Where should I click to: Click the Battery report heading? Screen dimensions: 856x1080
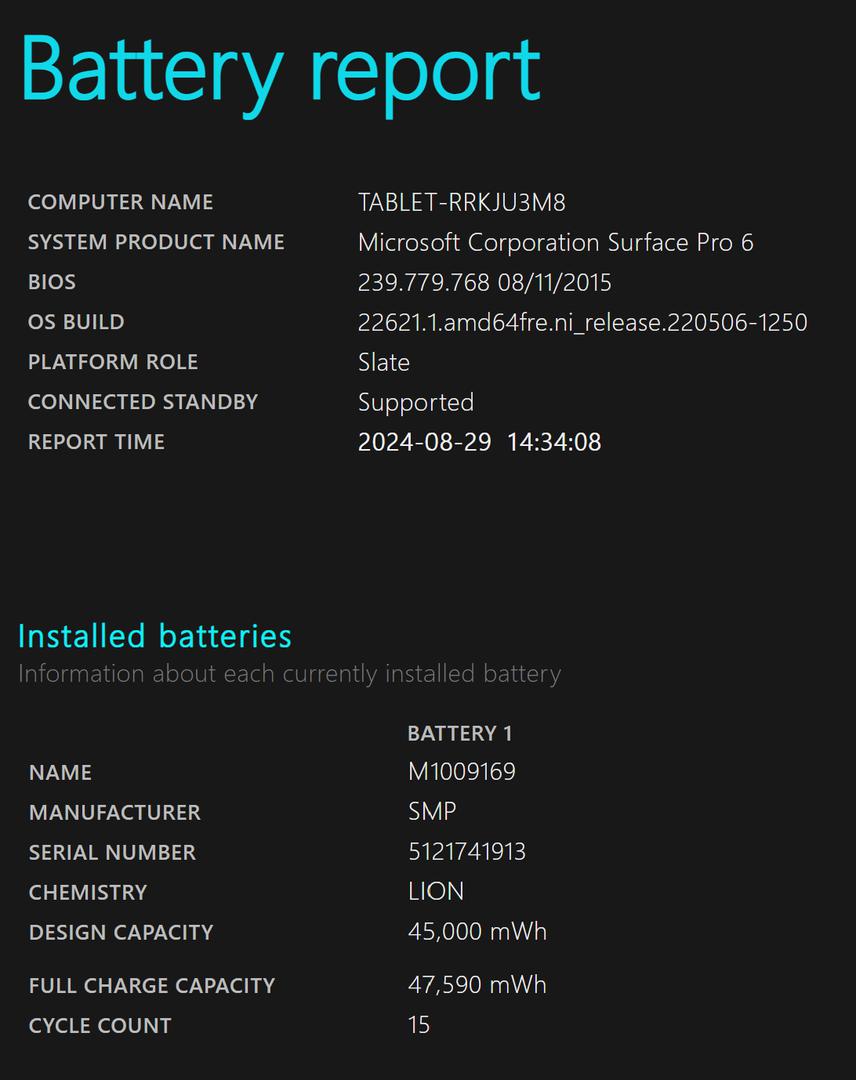(280, 72)
